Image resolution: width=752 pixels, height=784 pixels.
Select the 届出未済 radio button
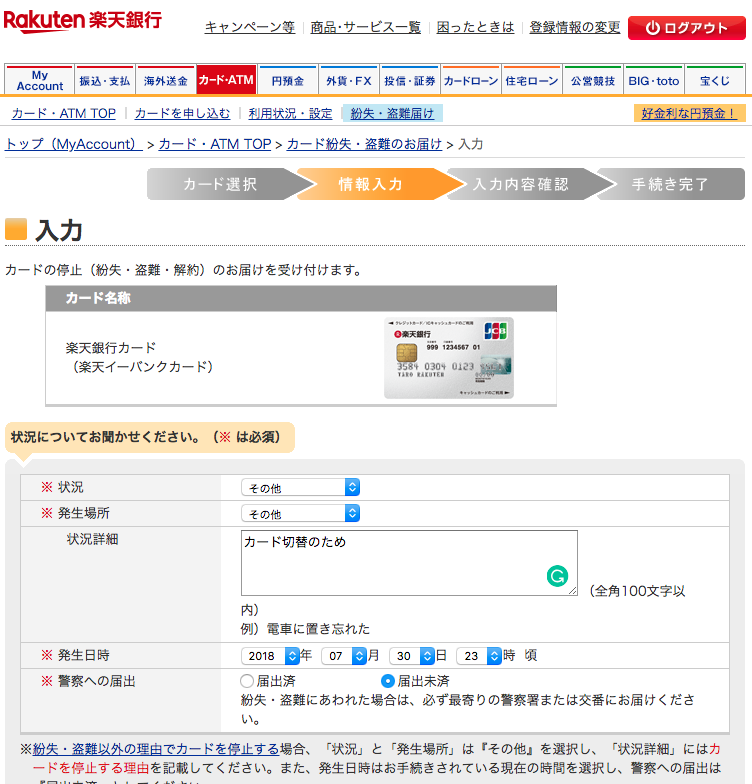coord(388,681)
